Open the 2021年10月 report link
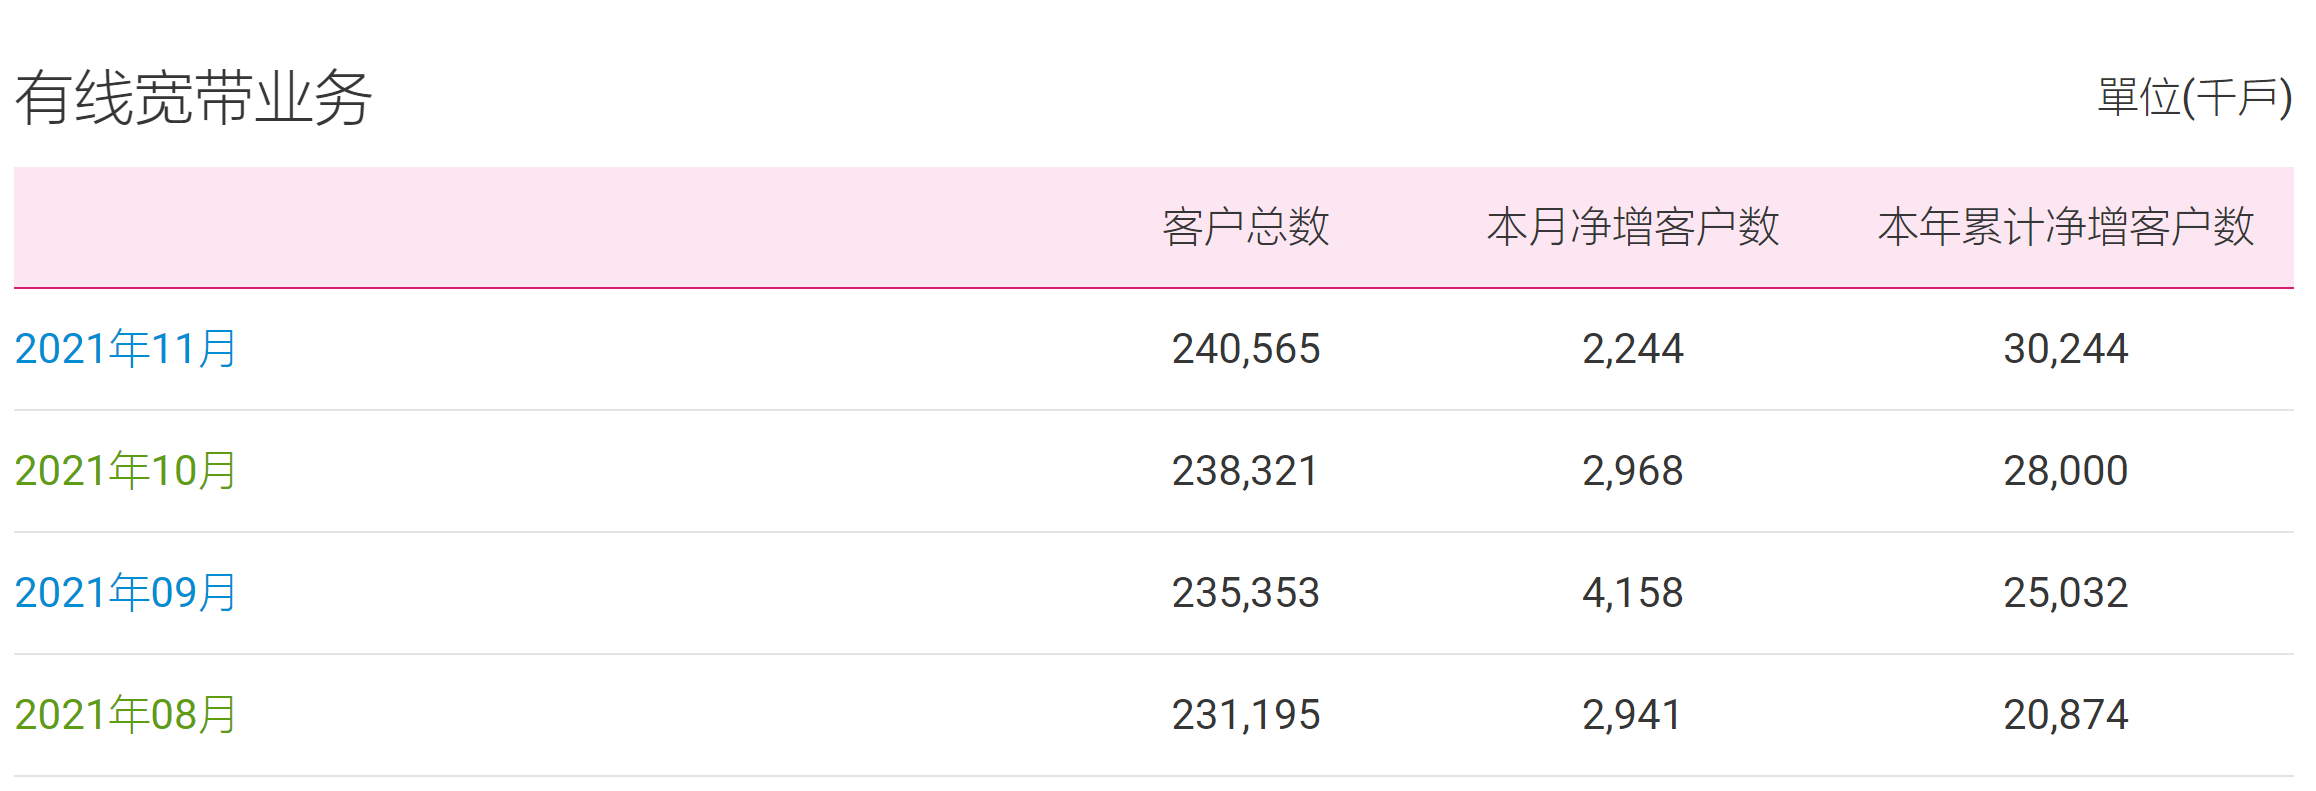 (x=125, y=471)
